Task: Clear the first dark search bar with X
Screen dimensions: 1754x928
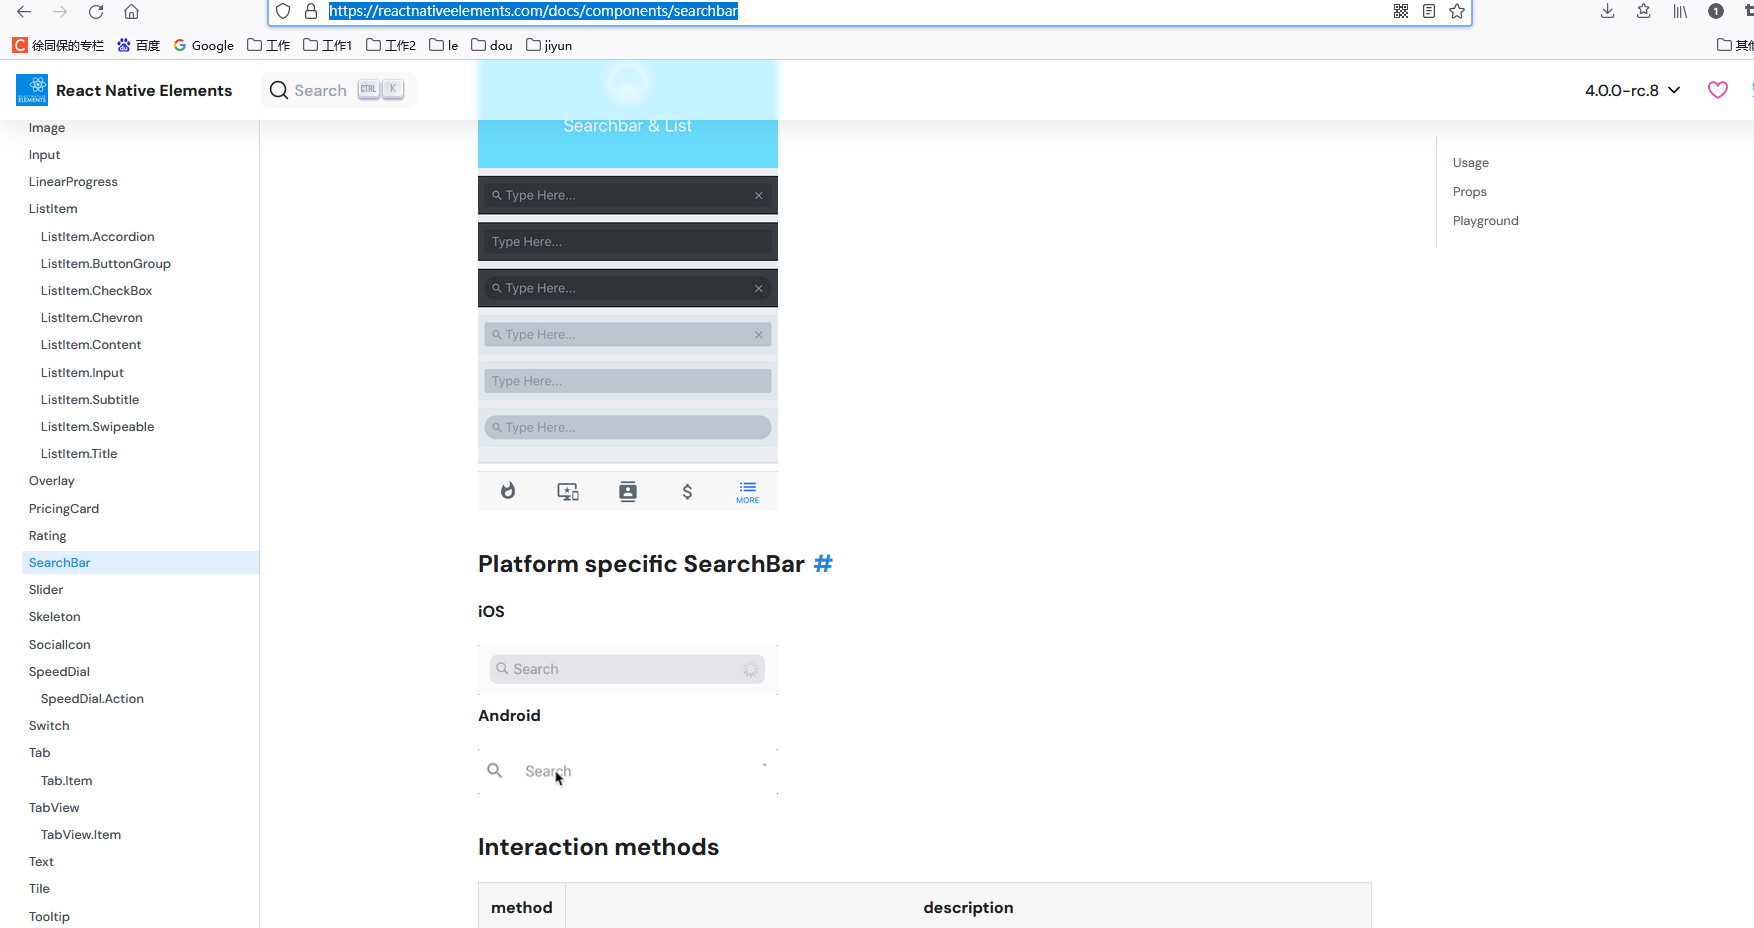Action: 759,195
